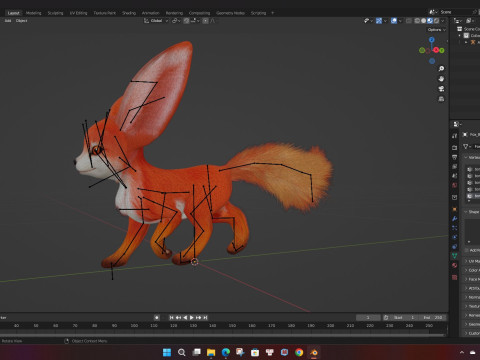Open the Object properties tab, orange square
This screenshot has height=360, width=480.
pyautogui.click(x=455, y=209)
